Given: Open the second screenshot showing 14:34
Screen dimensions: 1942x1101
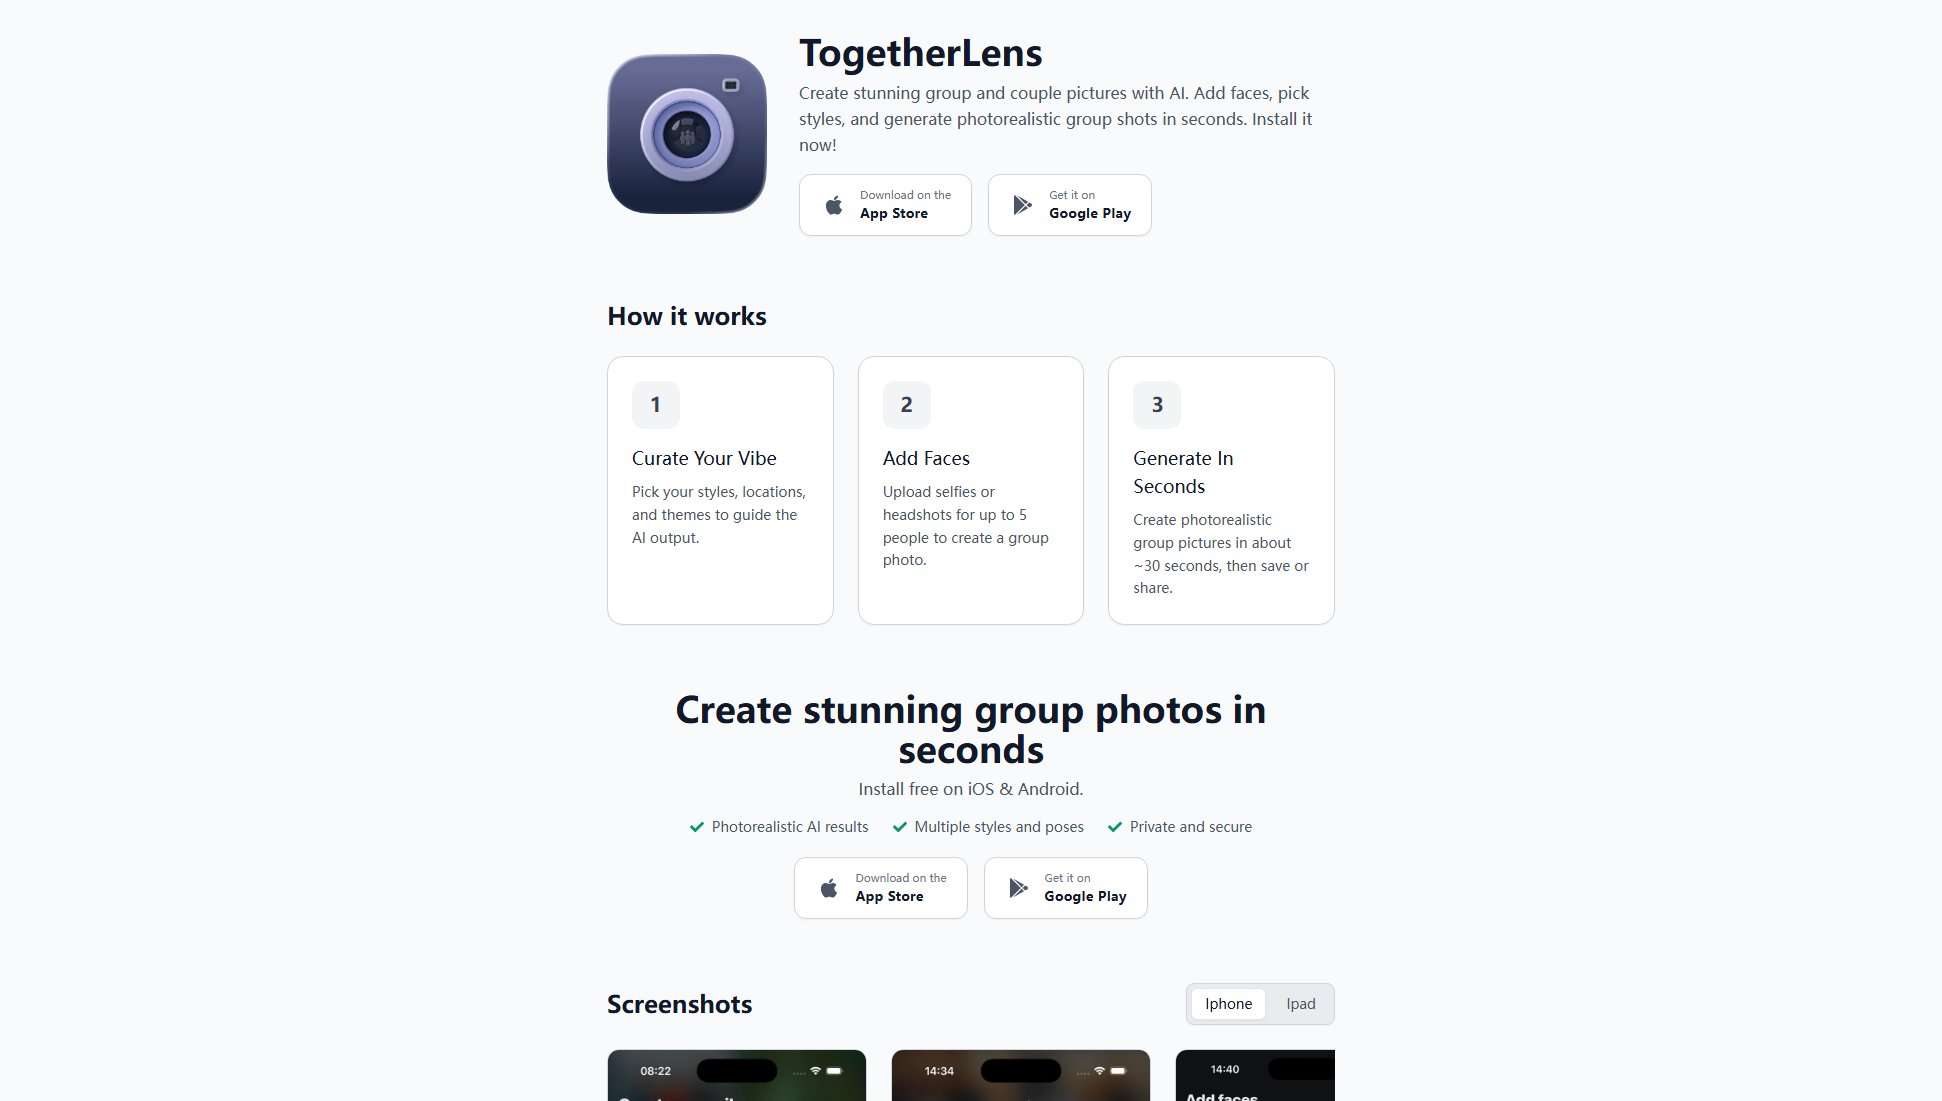Looking at the screenshot, I should point(1020,1075).
